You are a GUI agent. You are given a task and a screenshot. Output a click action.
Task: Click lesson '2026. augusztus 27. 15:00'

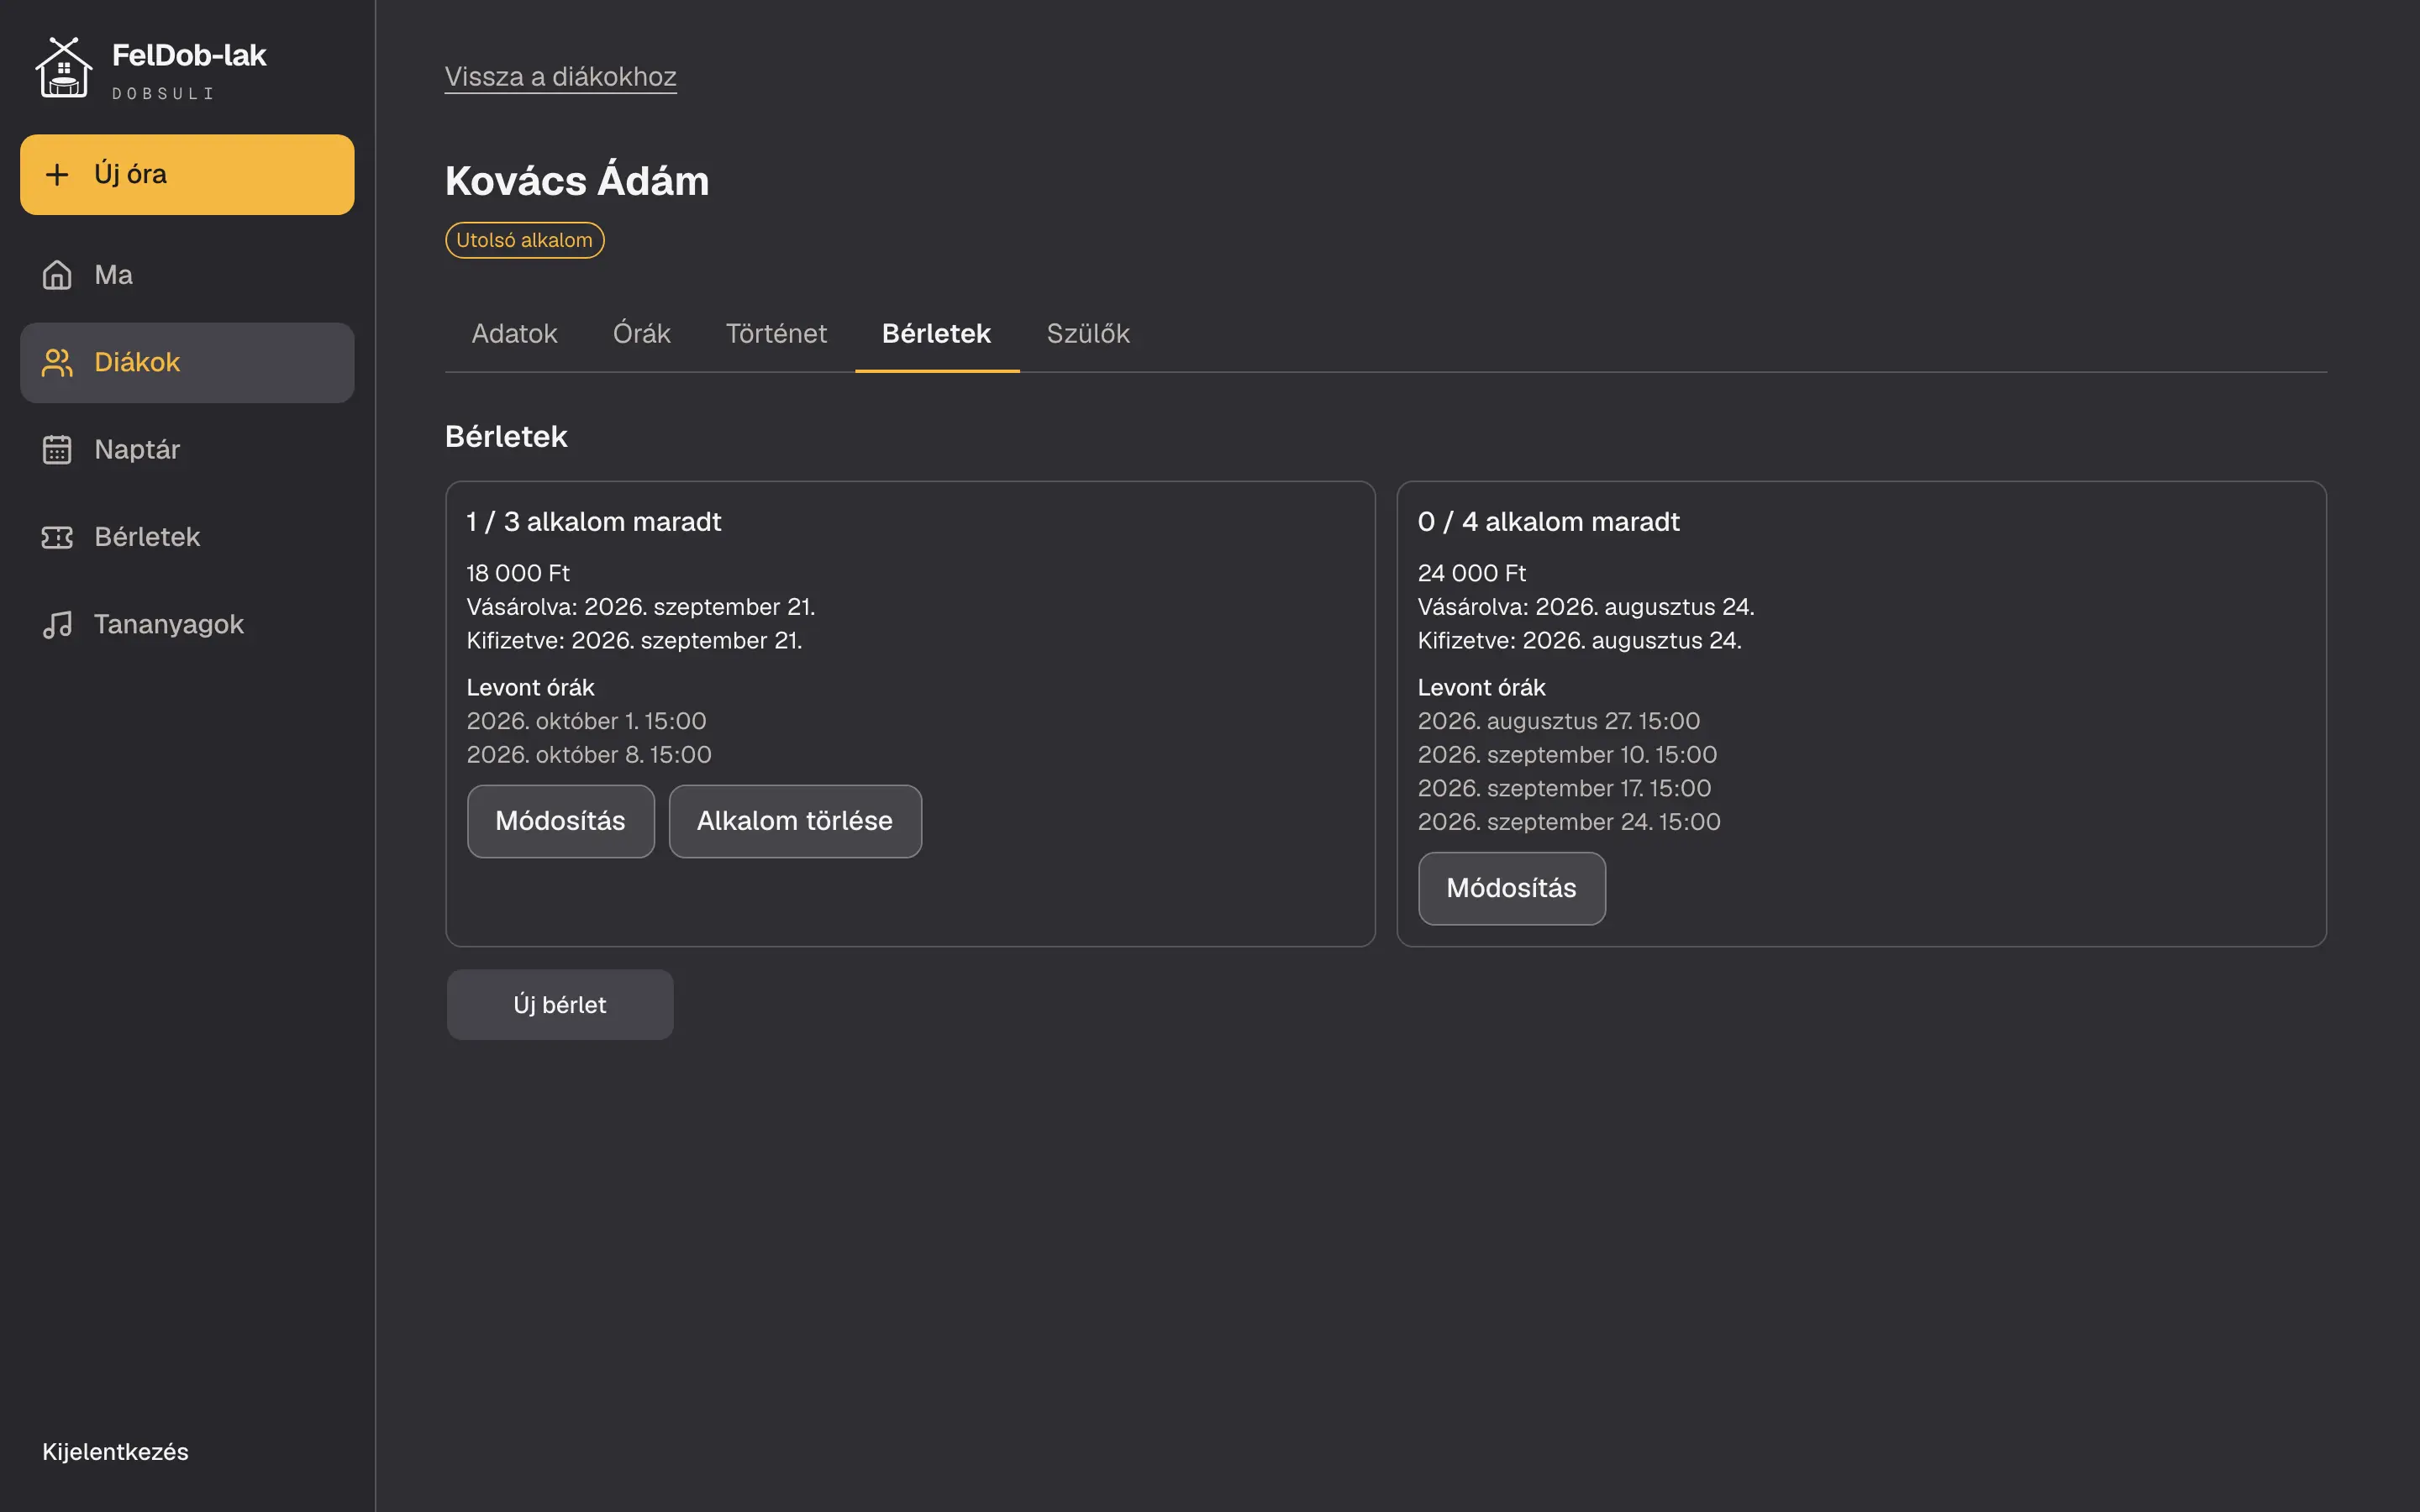(x=1558, y=721)
